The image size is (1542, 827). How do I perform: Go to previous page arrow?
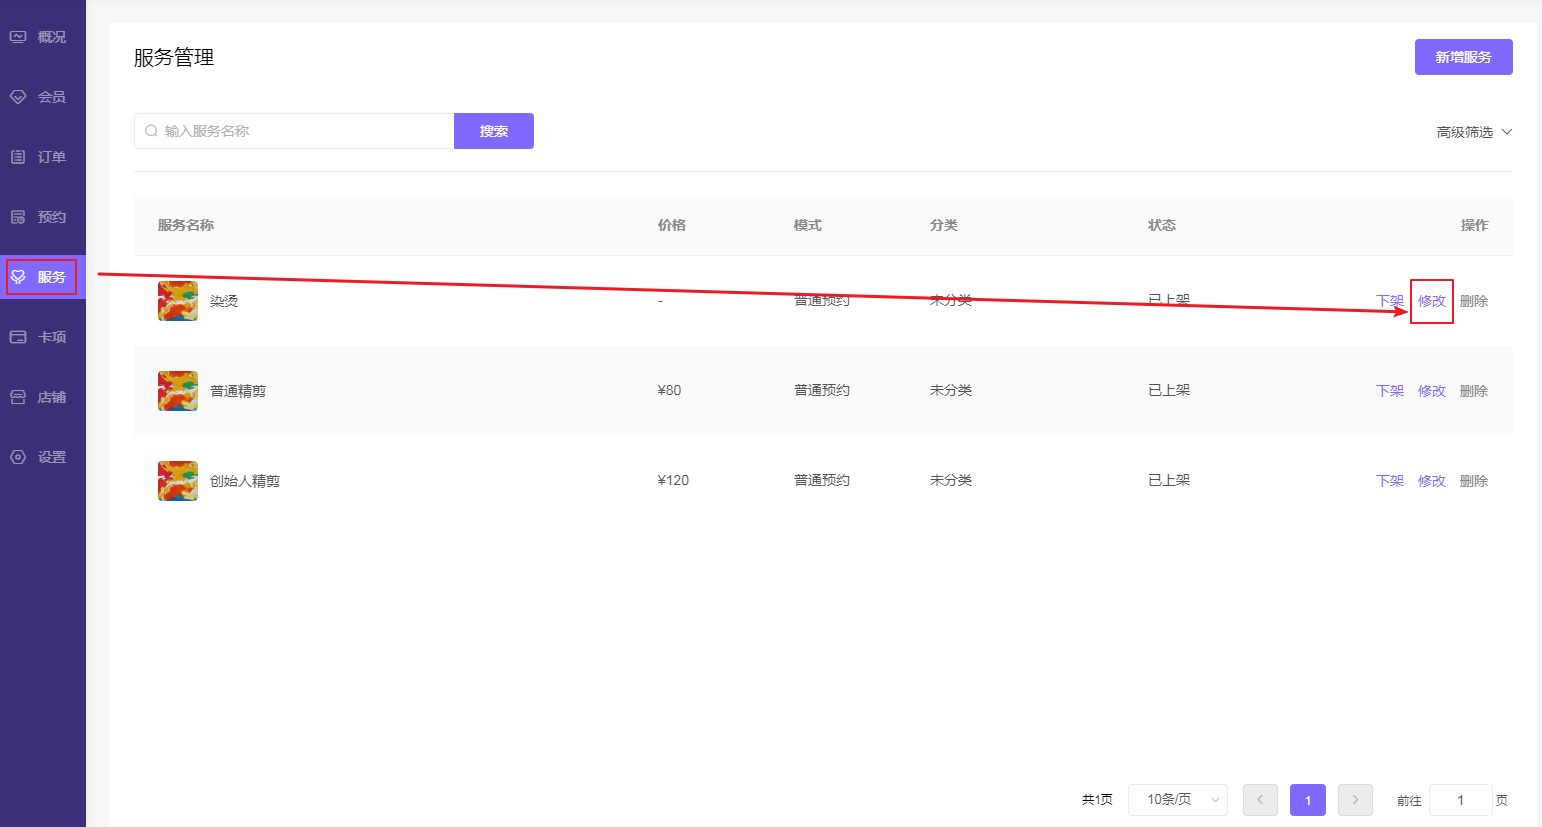click(1260, 800)
